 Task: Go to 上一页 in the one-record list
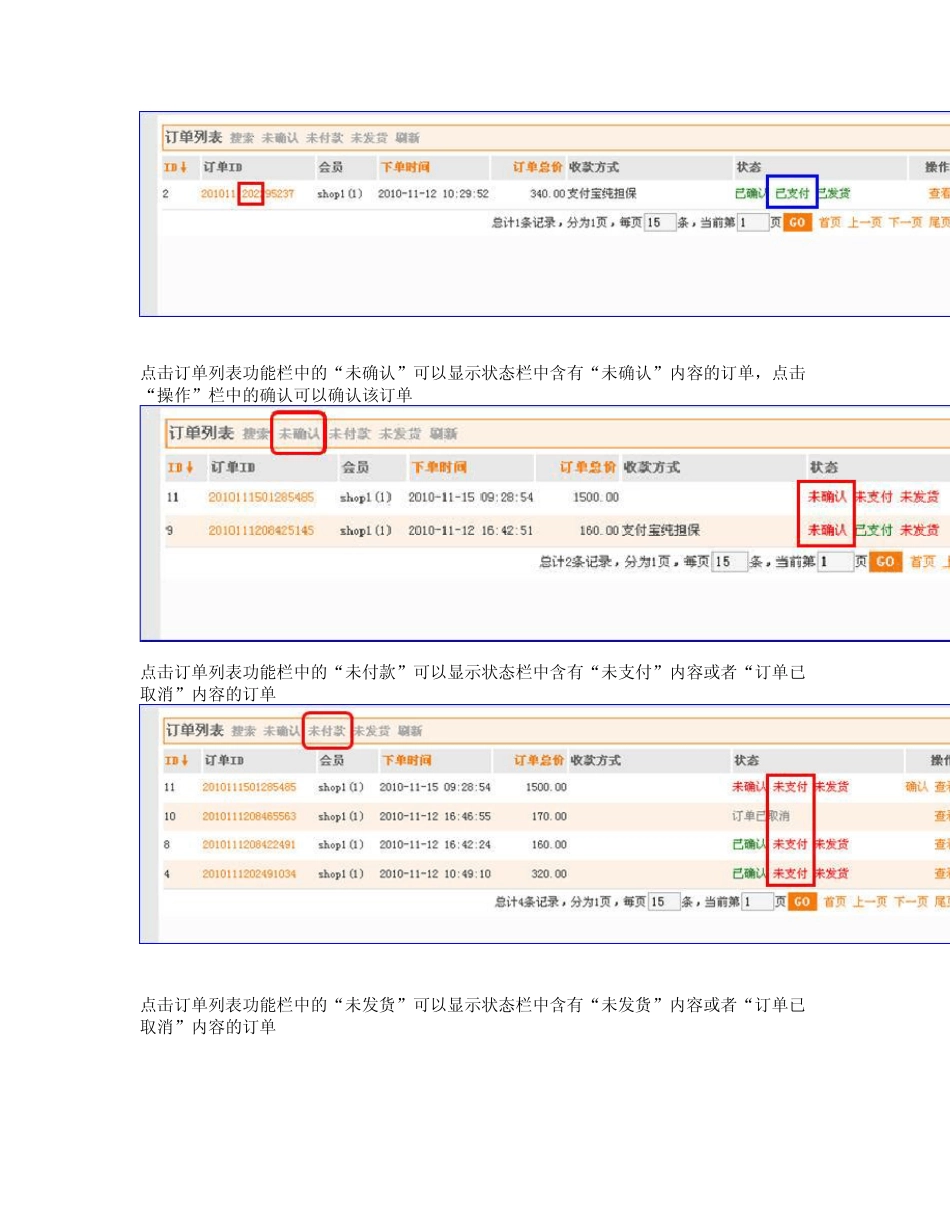point(865,223)
